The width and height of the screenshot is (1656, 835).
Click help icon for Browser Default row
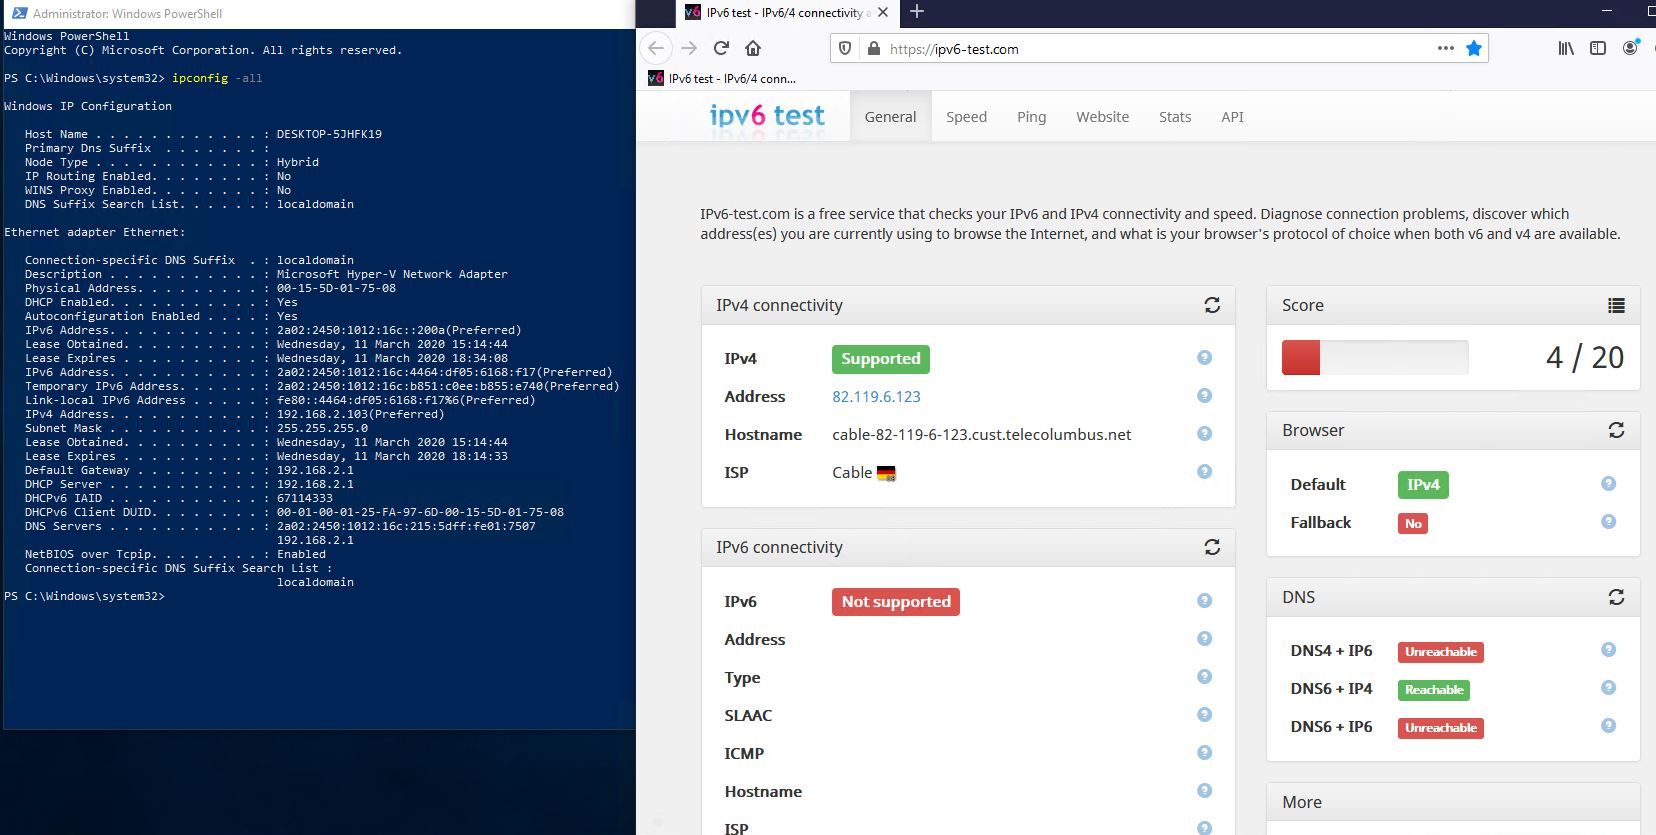1608,484
